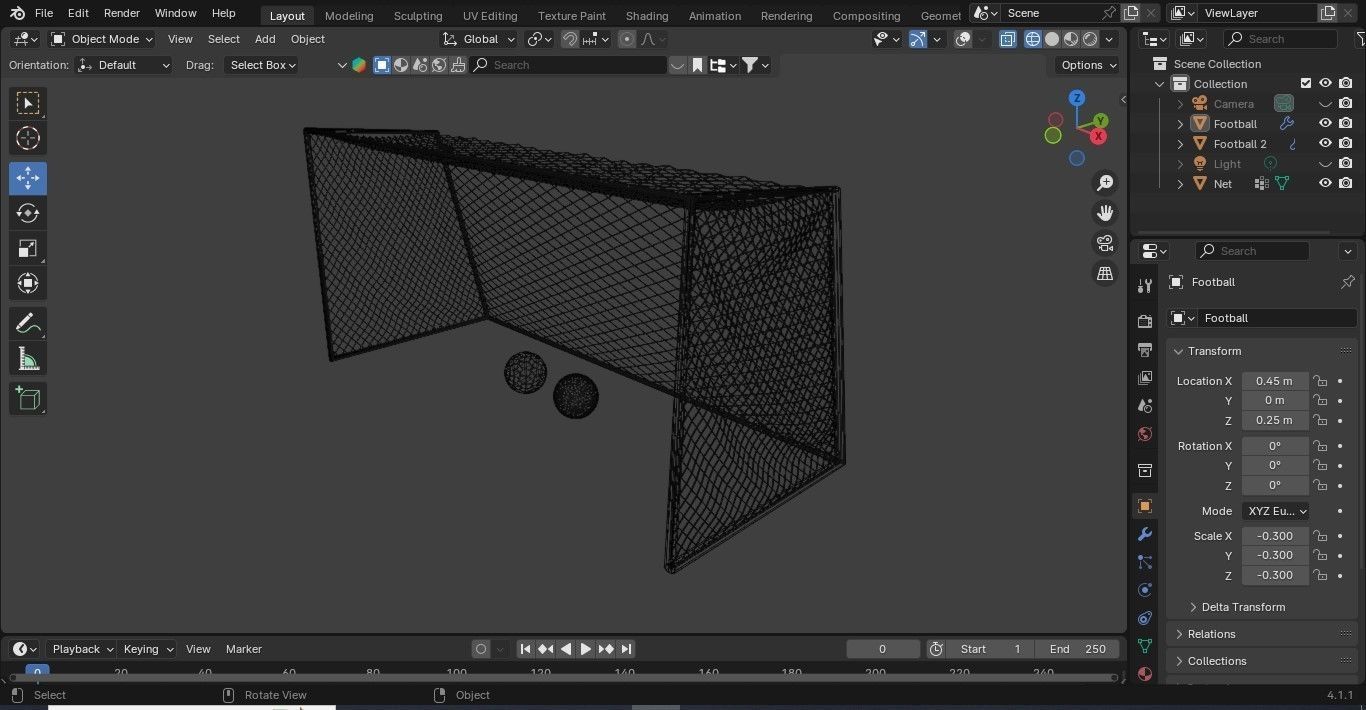Image resolution: width=1366 pixels, height=710 pixels.
Task: Activate the Transform tool
Action: click(x=28, y=283)
